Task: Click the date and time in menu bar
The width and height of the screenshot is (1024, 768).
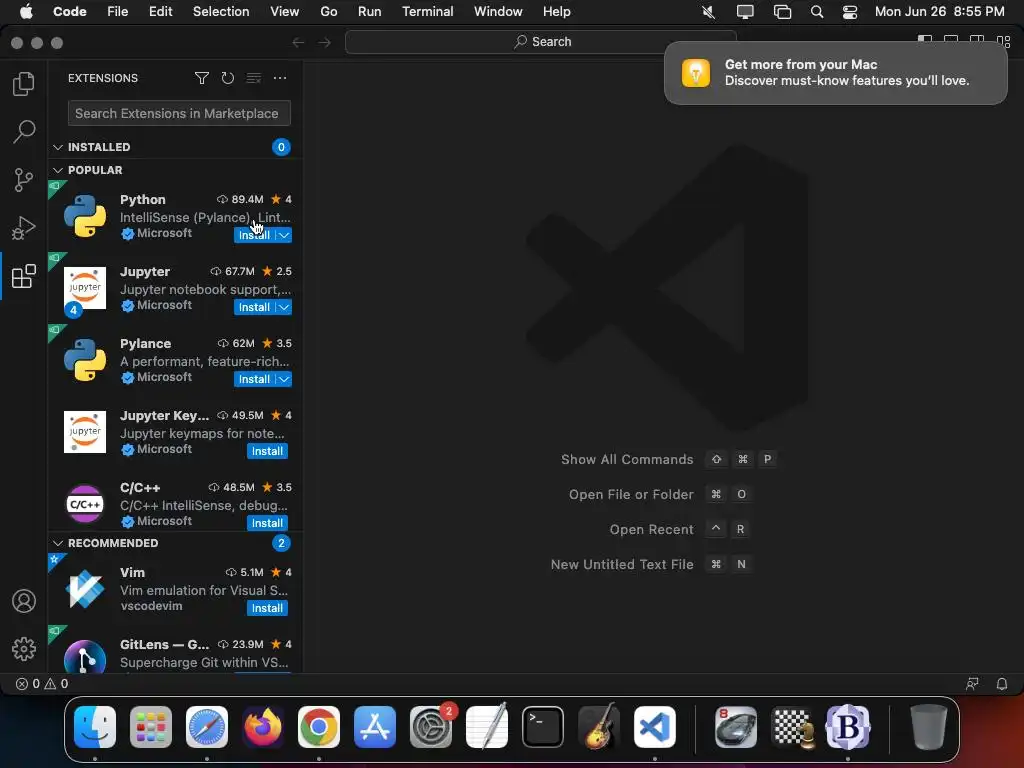Action: [939, 12]
